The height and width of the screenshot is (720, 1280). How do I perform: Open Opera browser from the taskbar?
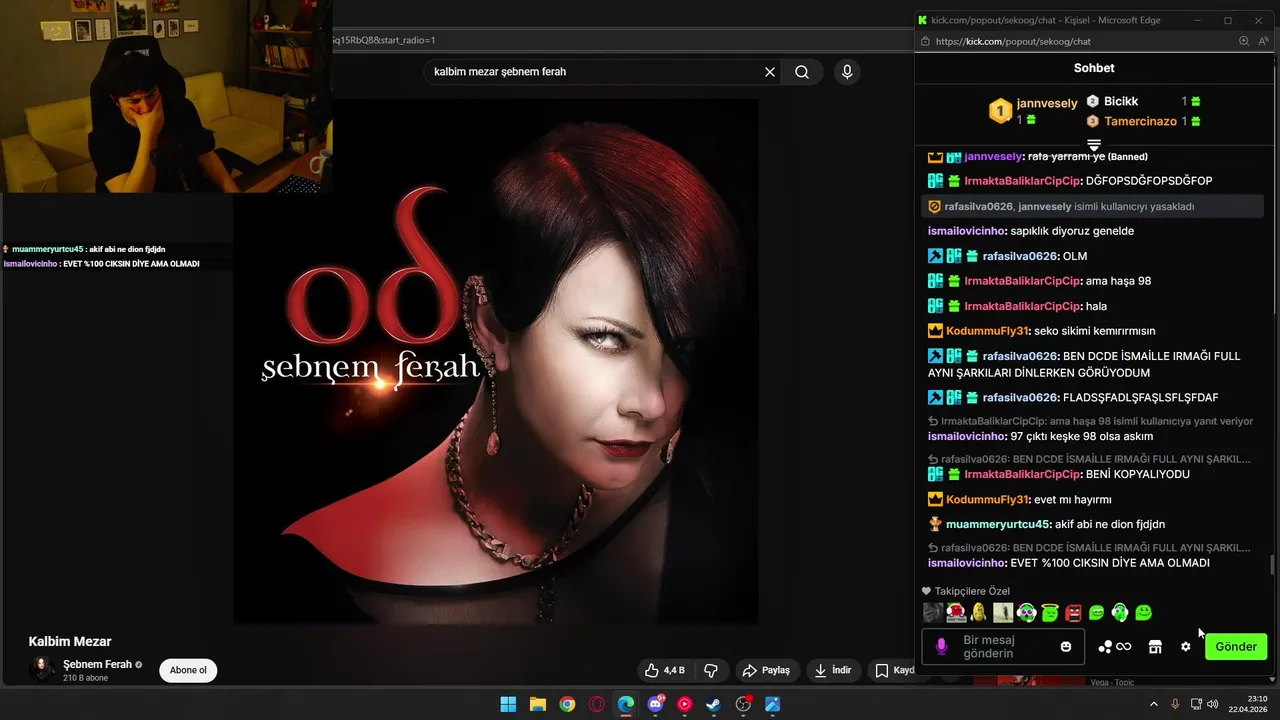(597, 704)
